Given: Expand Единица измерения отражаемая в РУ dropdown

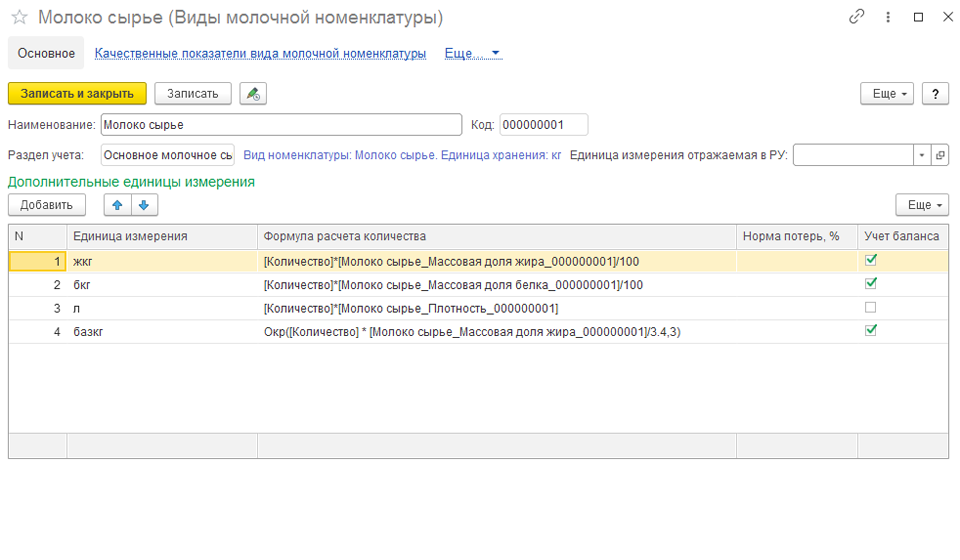Looking at the screenshot, I should click(x=921, y=155).
